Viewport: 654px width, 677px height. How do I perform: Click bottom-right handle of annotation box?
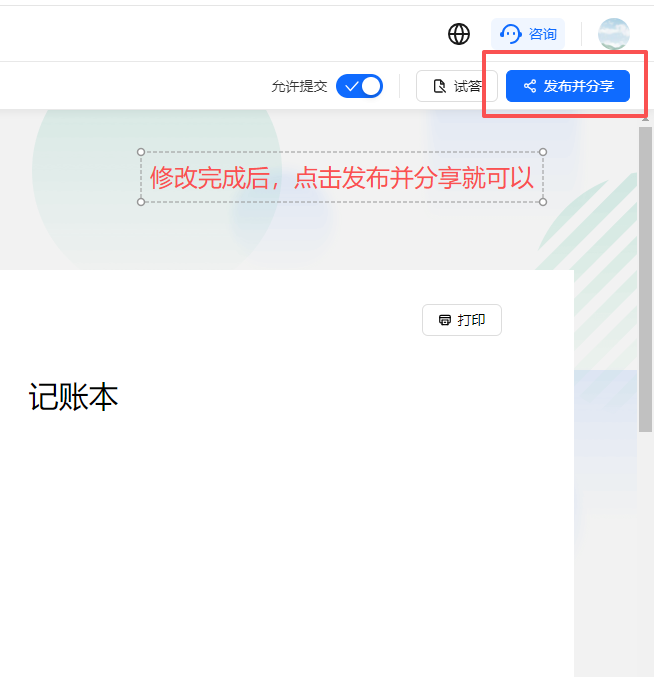tap(543, 202)
